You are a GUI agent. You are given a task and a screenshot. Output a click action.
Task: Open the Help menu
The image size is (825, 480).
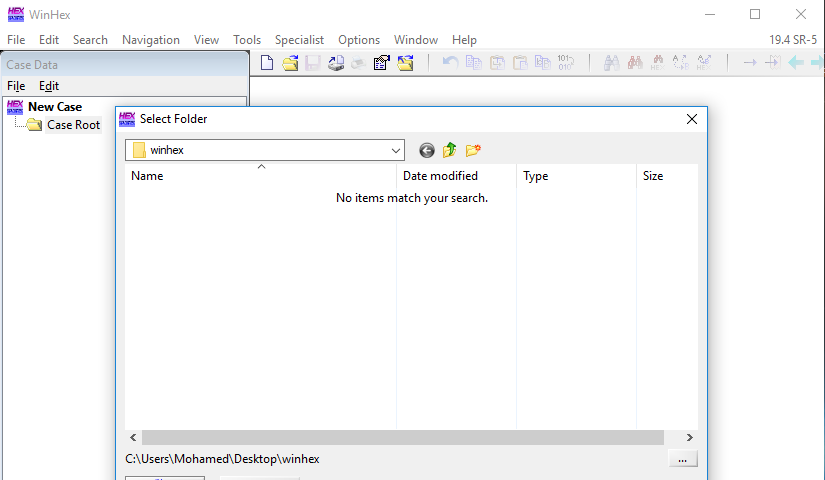(464, 40)
